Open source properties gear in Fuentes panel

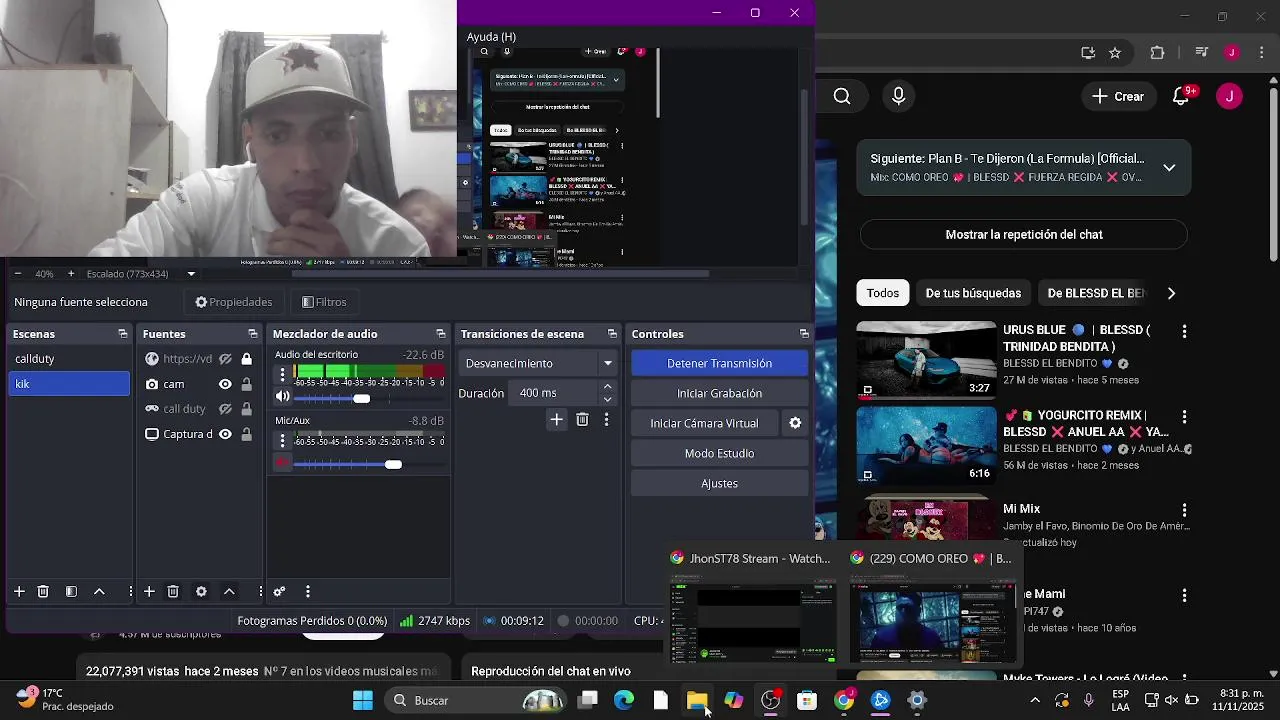pyautogui.click(x=201, y=592)
